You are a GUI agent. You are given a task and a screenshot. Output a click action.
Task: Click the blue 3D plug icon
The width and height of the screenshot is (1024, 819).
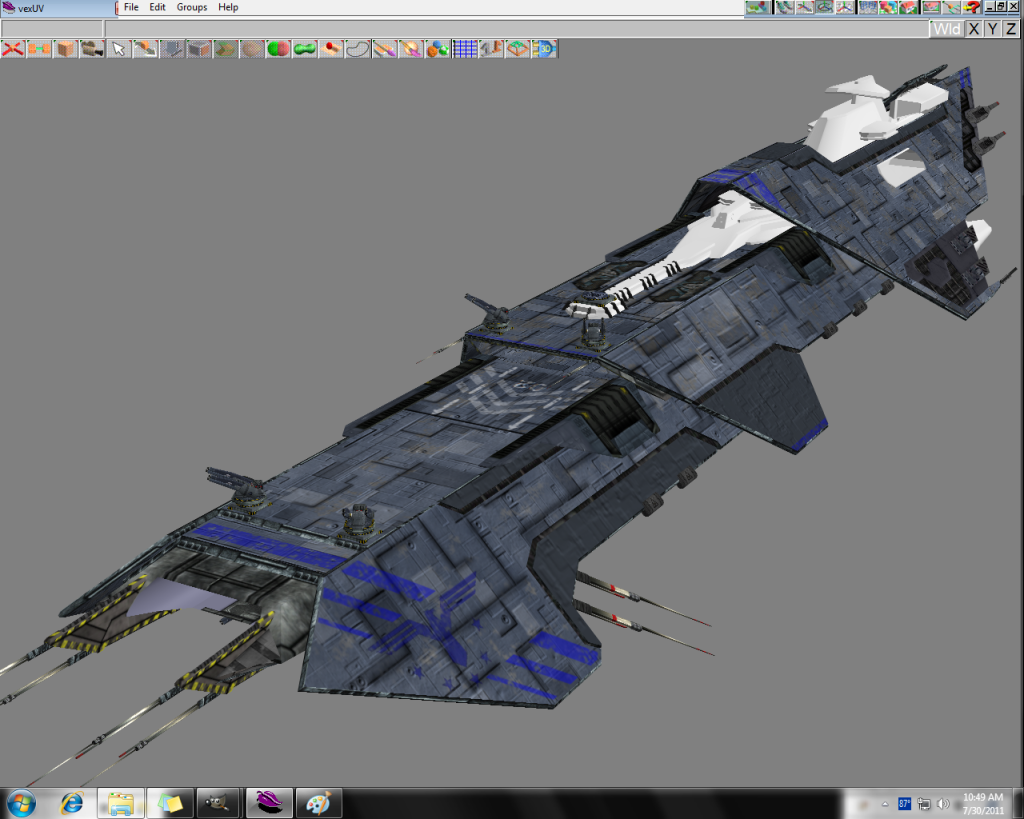click(545, 49)
